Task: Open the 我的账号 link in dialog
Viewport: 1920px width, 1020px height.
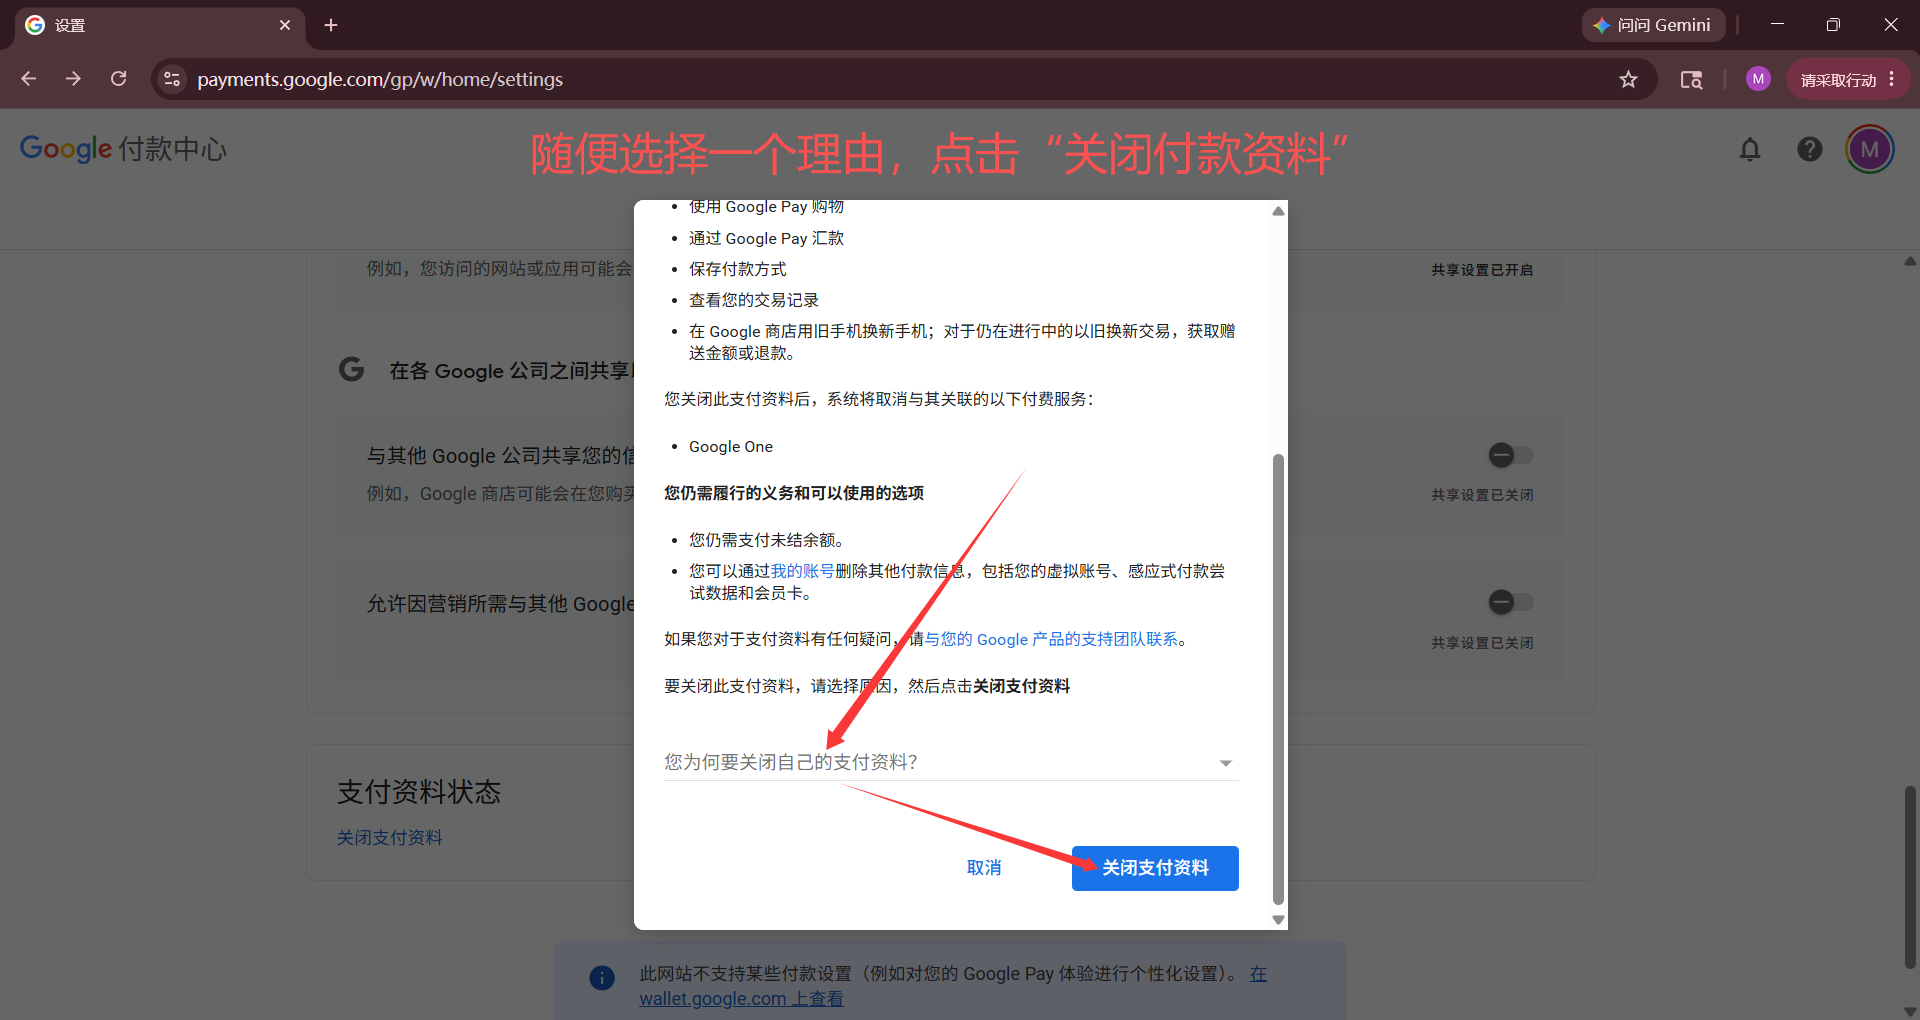Action: tap(803, 571)
